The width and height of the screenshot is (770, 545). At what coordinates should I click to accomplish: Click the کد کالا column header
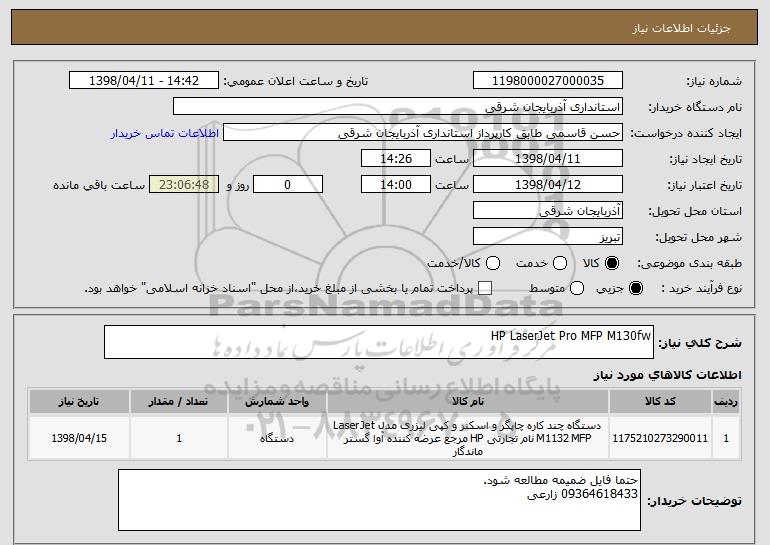tap(660, 402)
